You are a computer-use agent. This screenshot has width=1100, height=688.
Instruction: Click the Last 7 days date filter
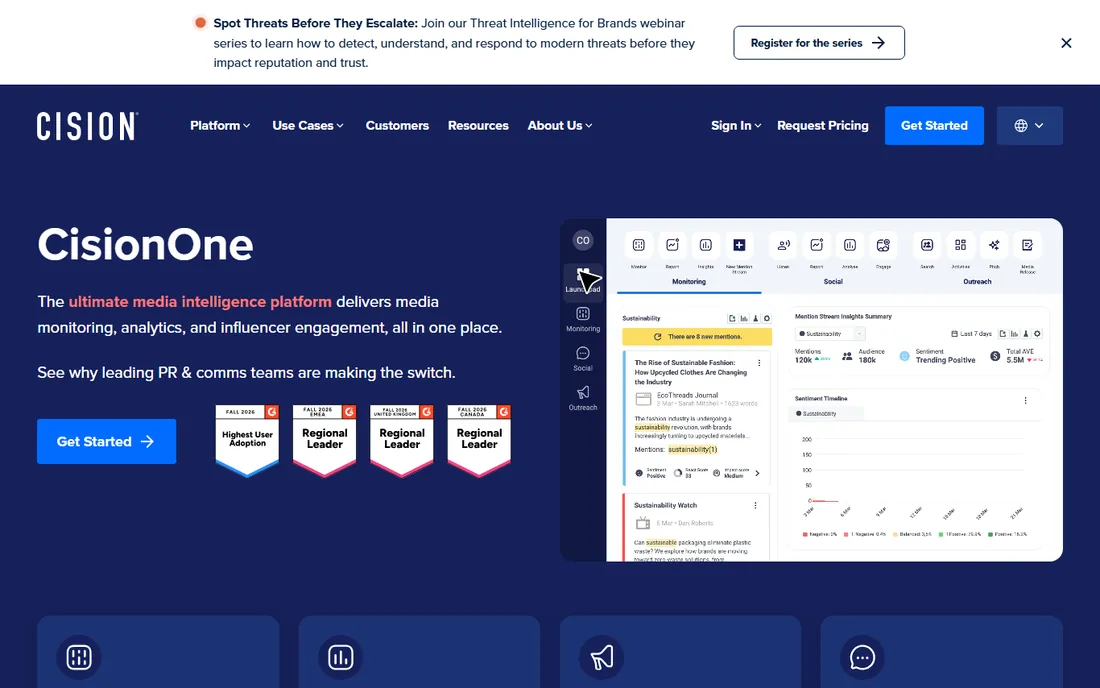(972, 334)
